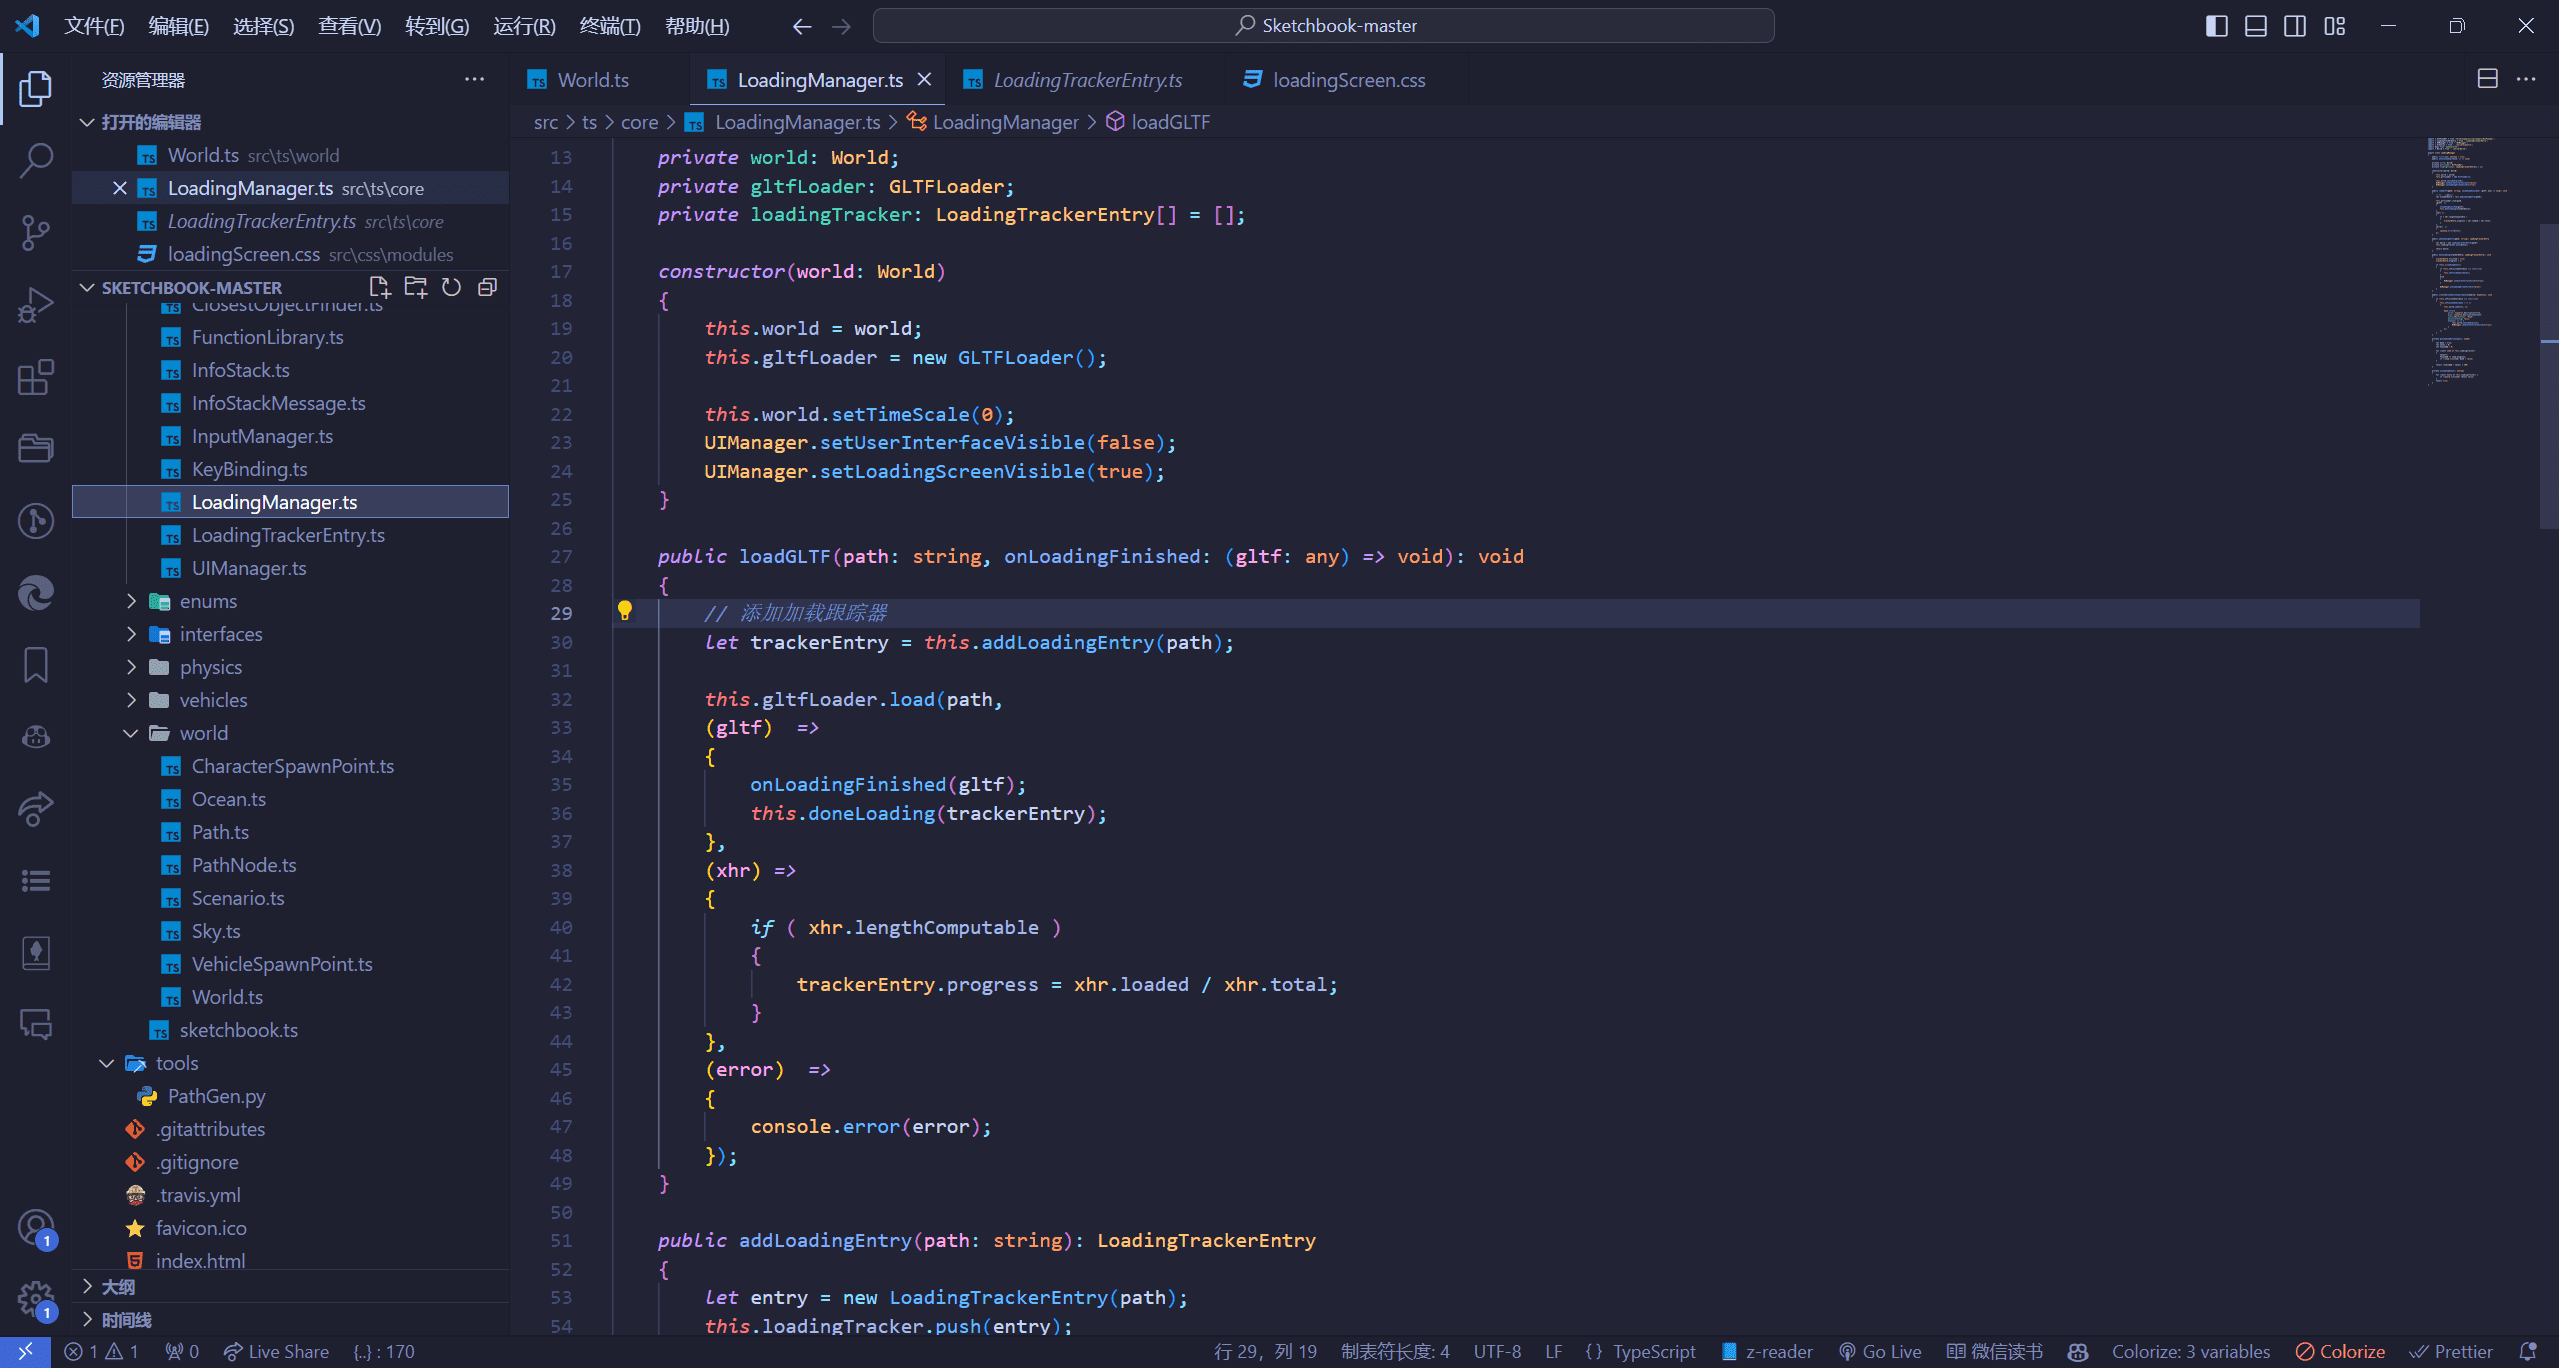
Task: Close the LoadingManager.ts tab
Action: tap(925, 79)
